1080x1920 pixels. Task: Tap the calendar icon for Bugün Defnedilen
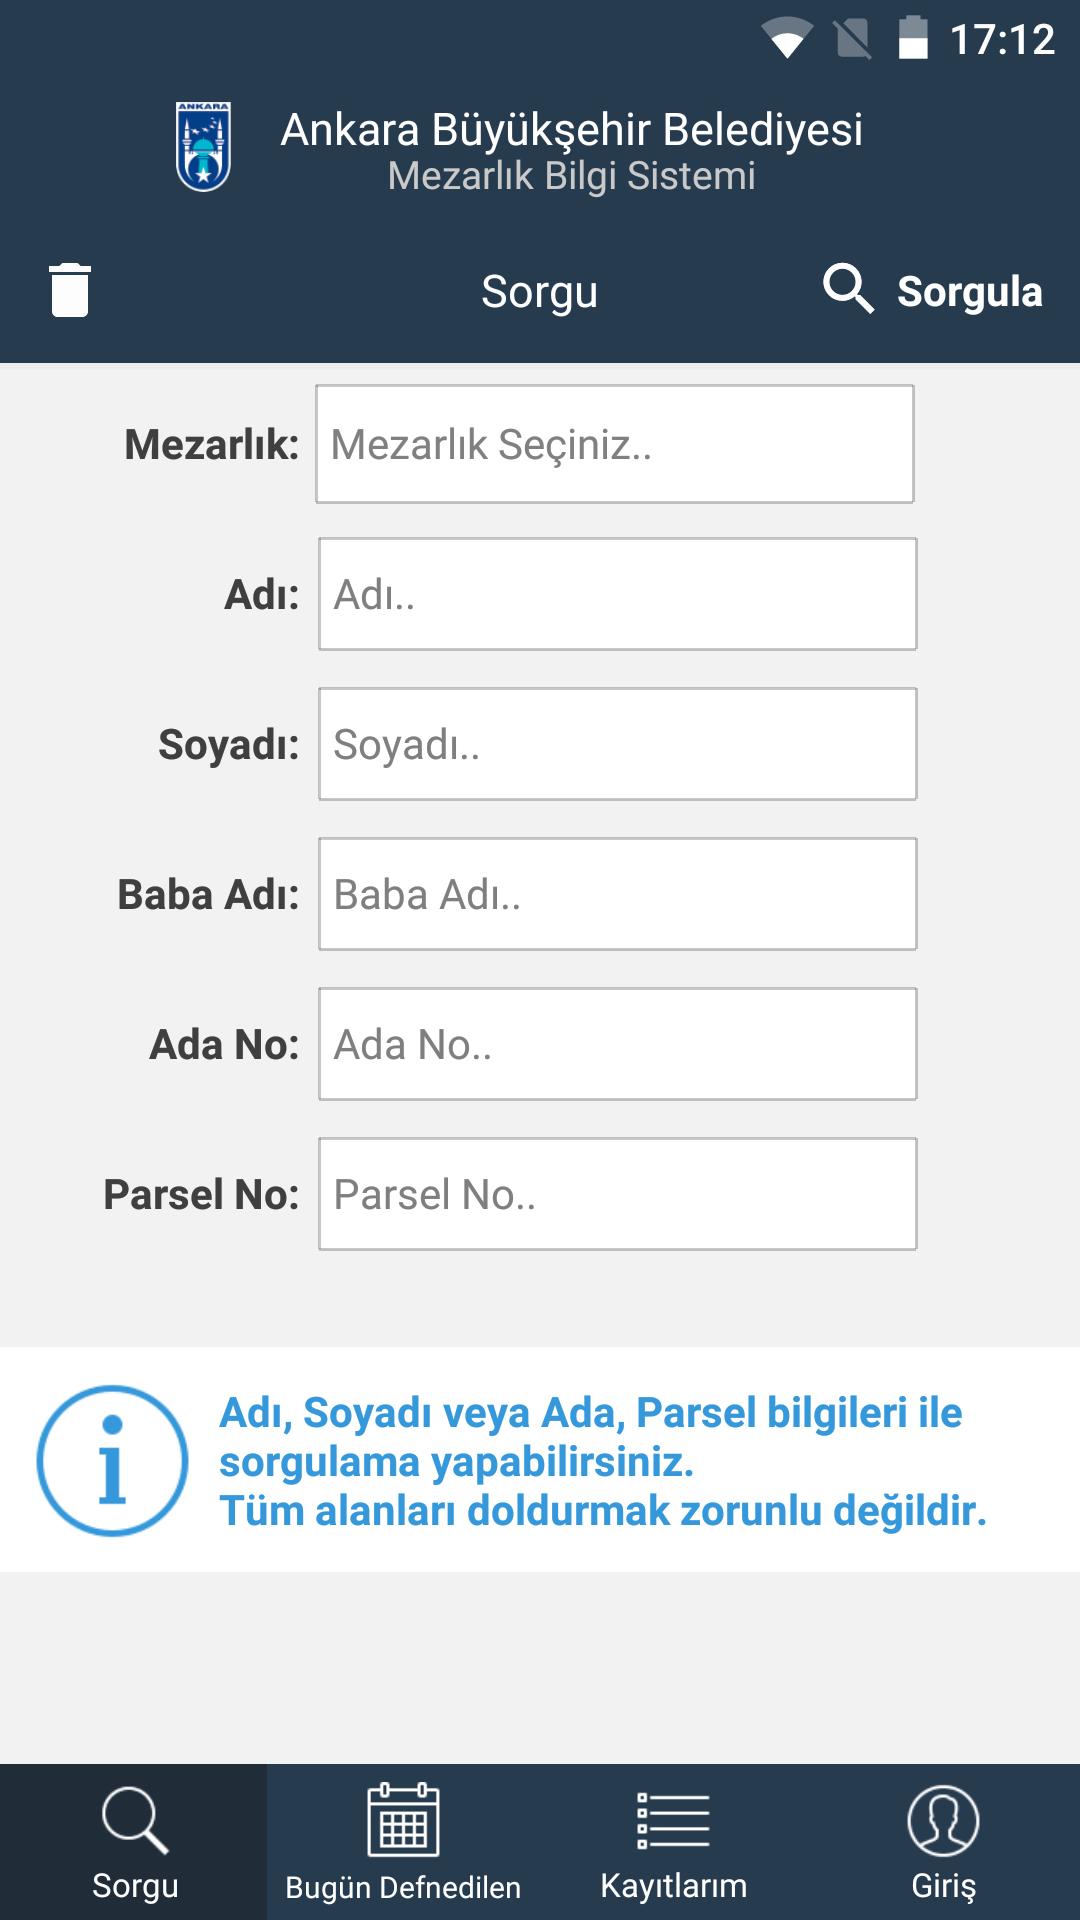click(403, 1819)
